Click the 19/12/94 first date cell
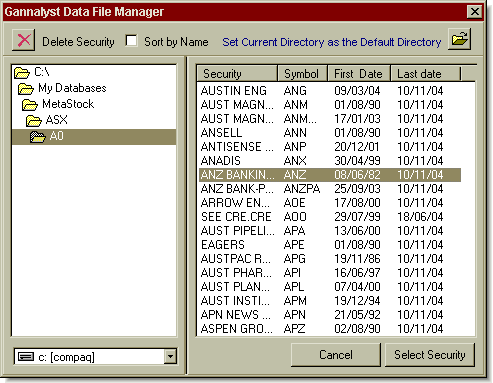 pyautogui.click(x=357, y=301)
